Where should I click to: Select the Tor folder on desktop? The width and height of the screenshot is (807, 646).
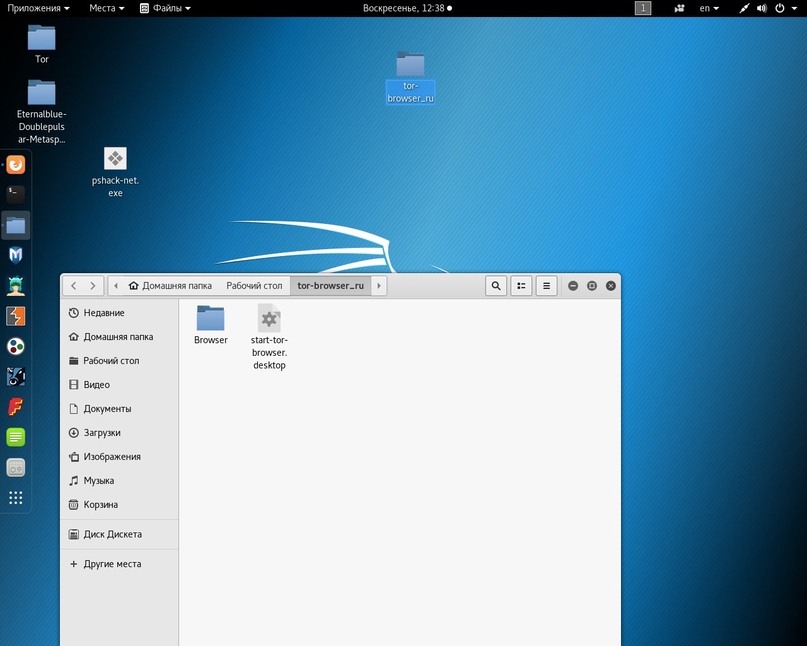click(x=42, y=44)
